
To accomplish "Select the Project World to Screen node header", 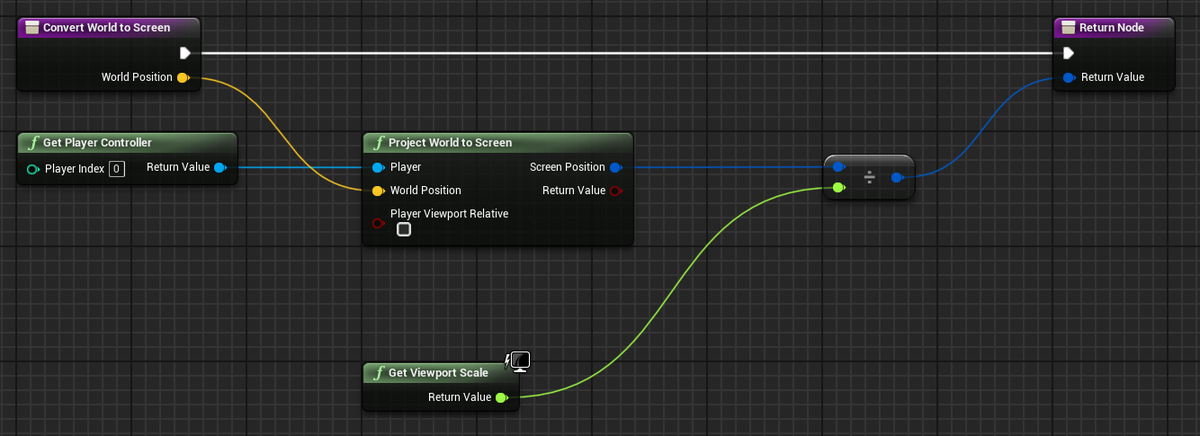I will click(x=497, y=142).
